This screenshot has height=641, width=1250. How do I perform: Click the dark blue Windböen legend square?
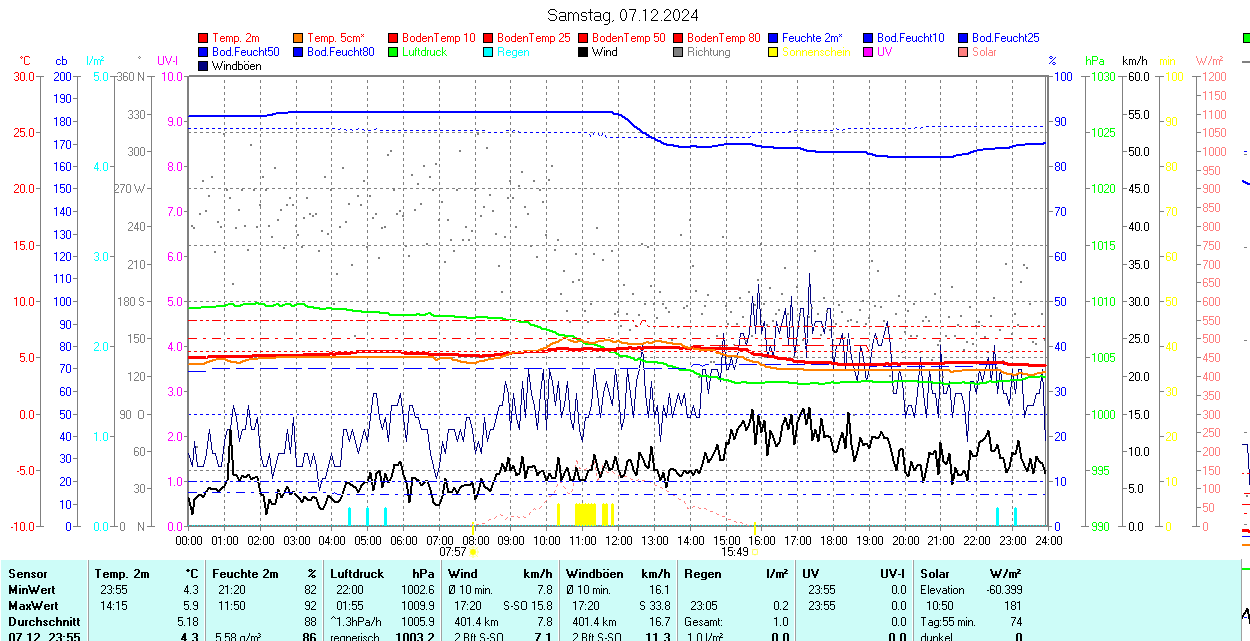(204, 66)
